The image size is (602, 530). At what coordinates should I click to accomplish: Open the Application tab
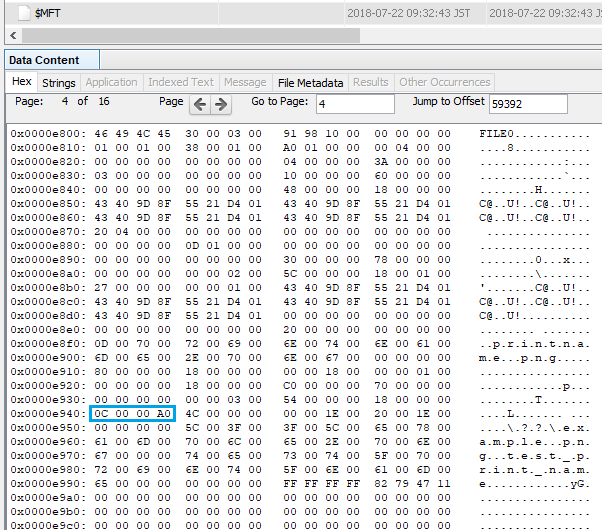coord(111,83)
